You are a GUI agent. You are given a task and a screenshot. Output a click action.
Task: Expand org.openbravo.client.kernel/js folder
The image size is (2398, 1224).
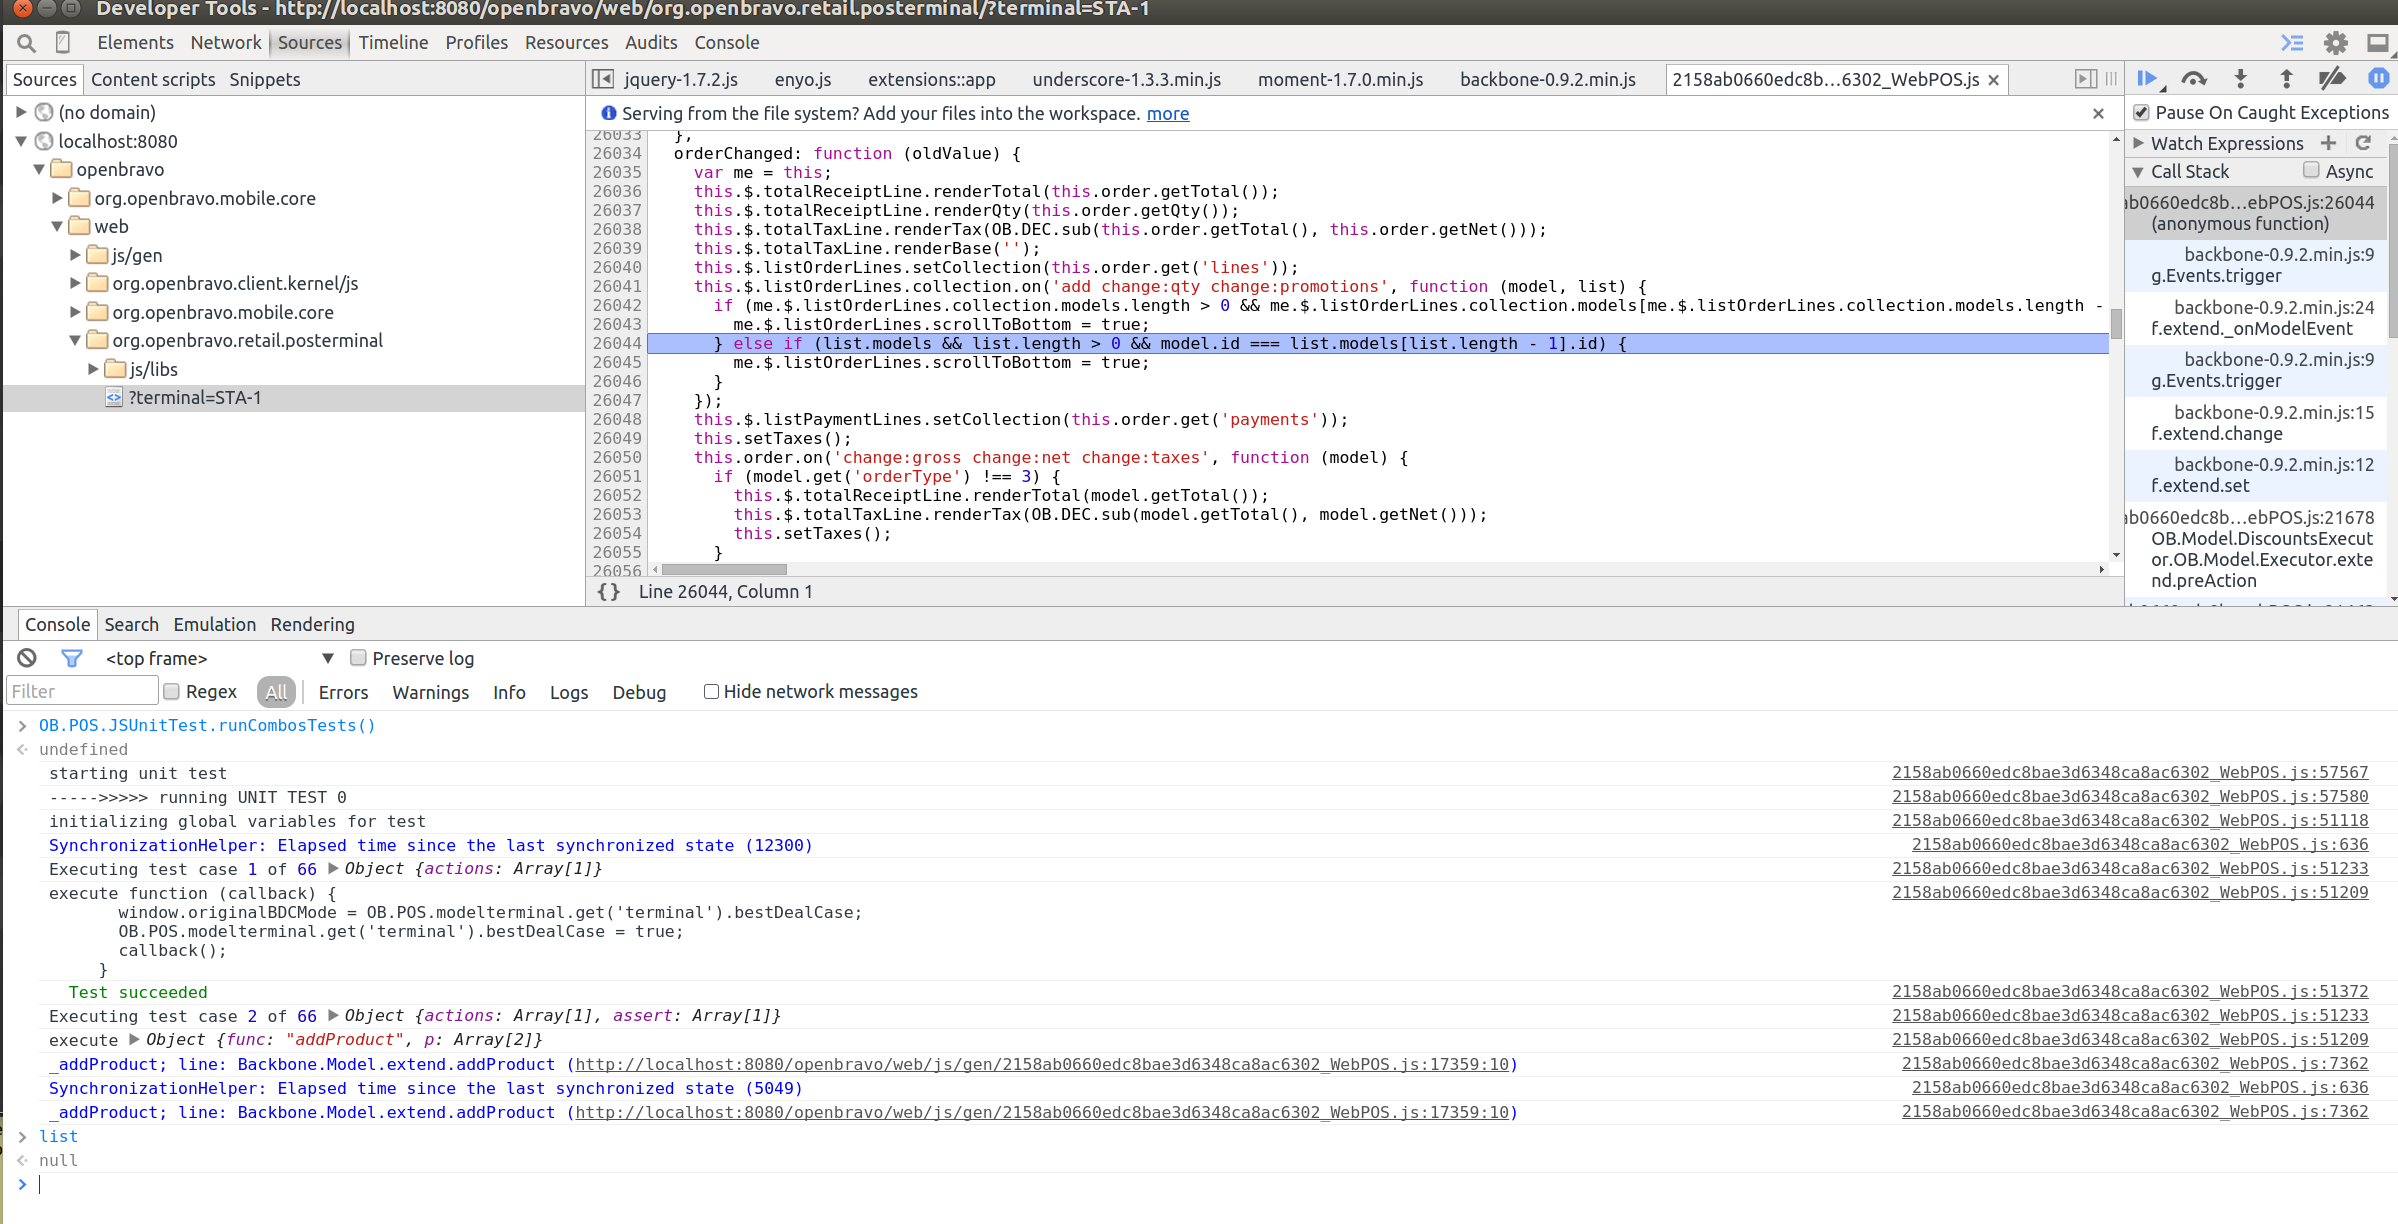tap(75, 283)
